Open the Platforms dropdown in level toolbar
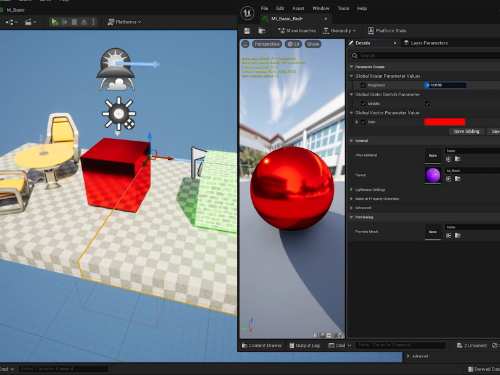500x375 pixels. coord(124,22)
